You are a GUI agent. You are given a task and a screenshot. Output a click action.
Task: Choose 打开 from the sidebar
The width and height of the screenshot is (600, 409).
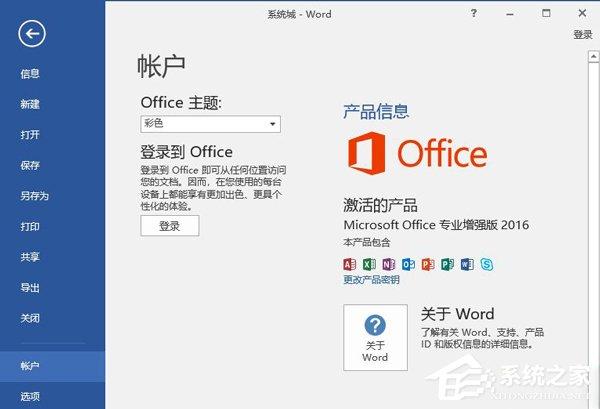click(x=30, y=135)
